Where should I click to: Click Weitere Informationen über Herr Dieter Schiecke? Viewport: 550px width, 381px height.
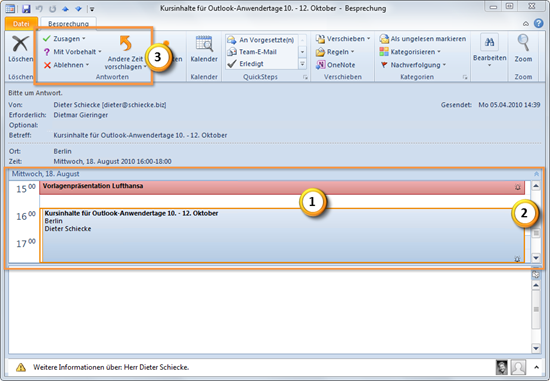pos(111,367)
